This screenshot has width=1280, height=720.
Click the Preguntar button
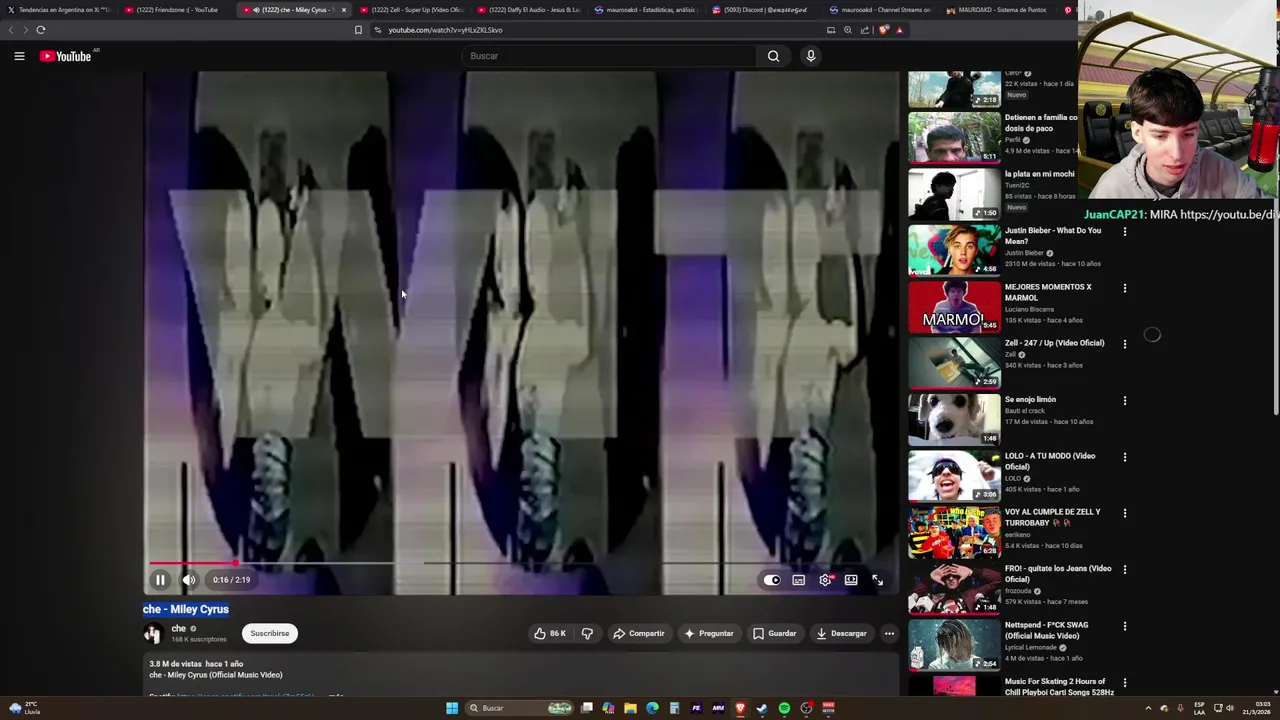point(709,633)
